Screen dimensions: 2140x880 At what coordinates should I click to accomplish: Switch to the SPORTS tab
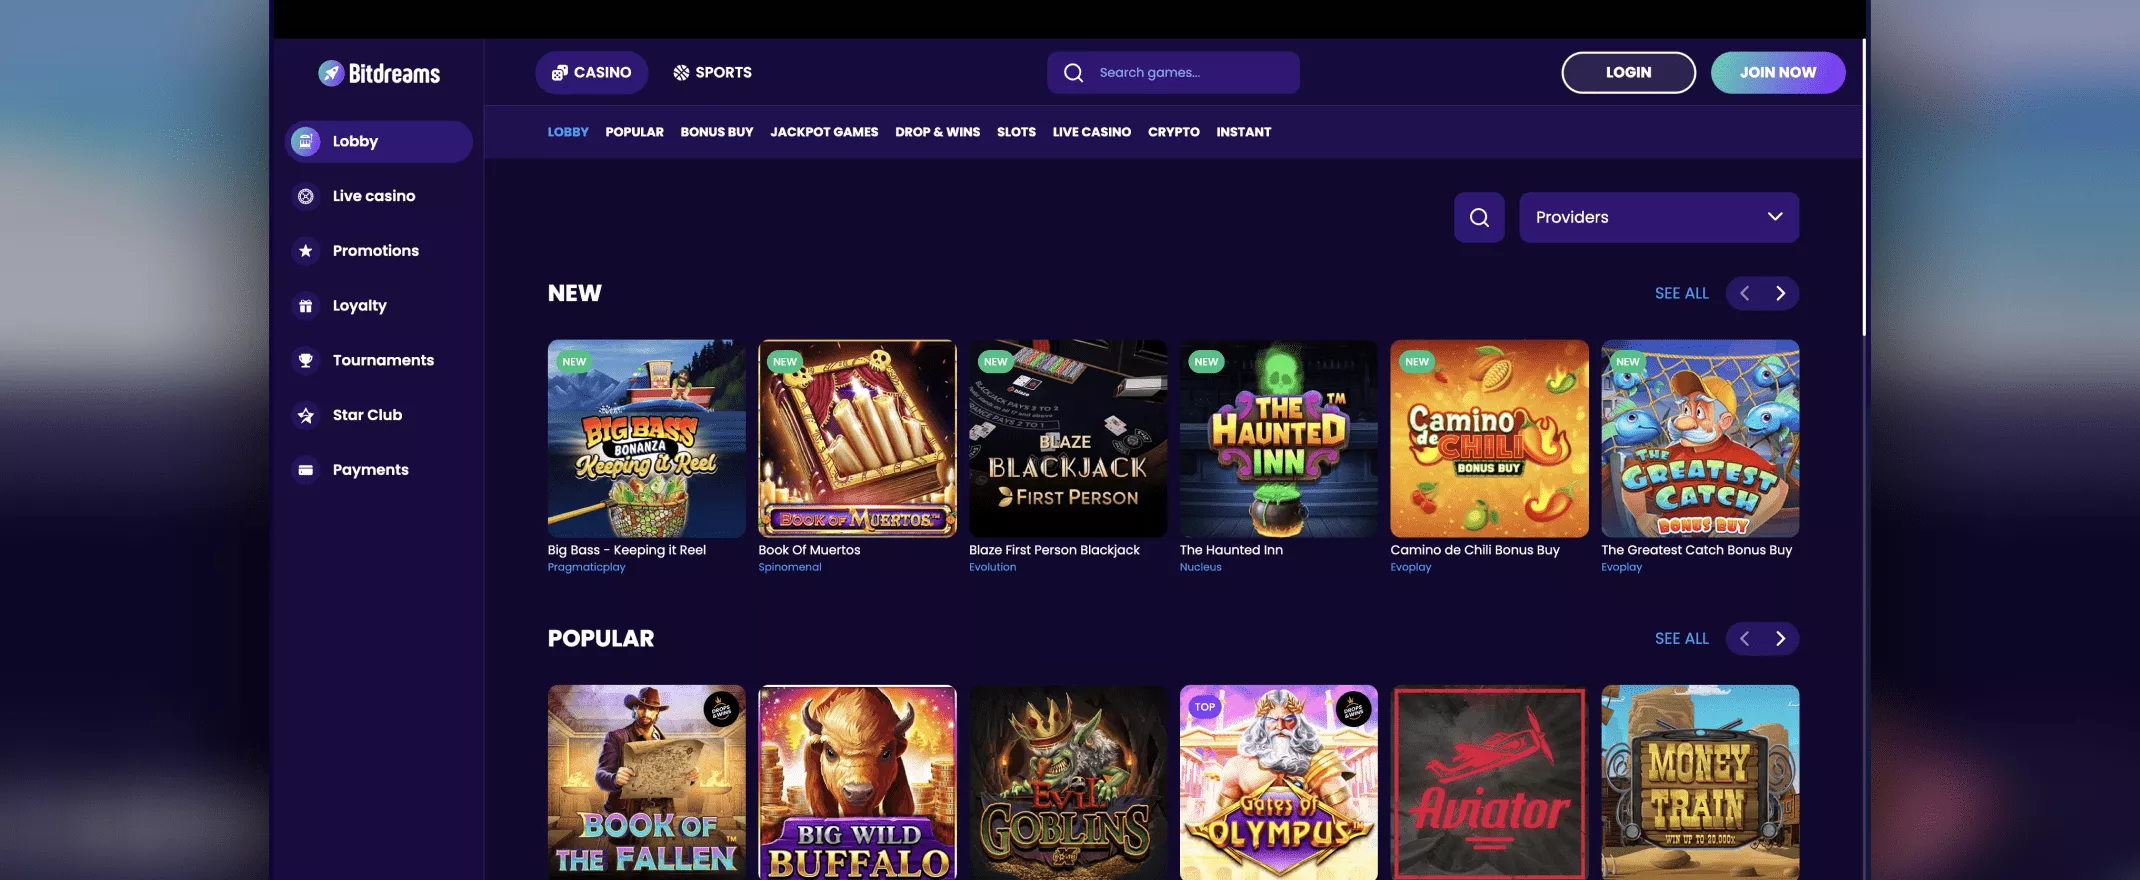(712, 73)
